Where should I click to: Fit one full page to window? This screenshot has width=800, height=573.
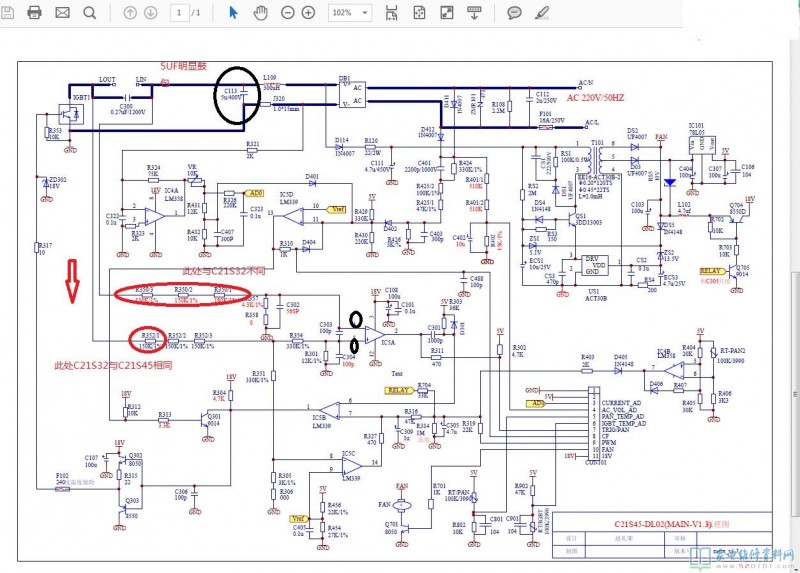point(419,12)
